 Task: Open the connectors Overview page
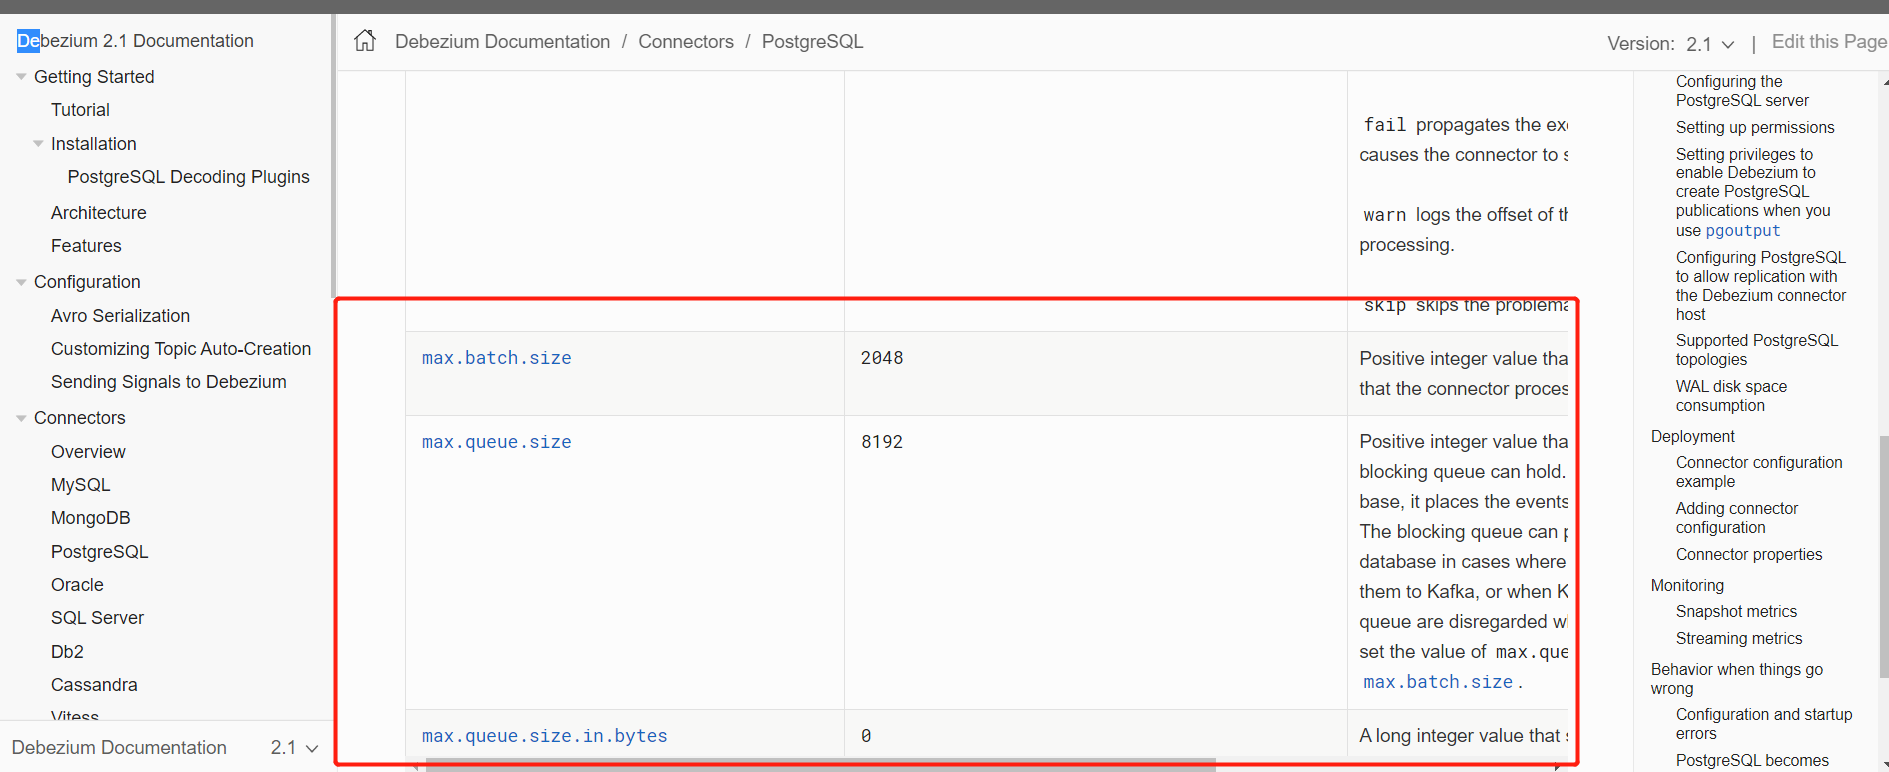88,452
